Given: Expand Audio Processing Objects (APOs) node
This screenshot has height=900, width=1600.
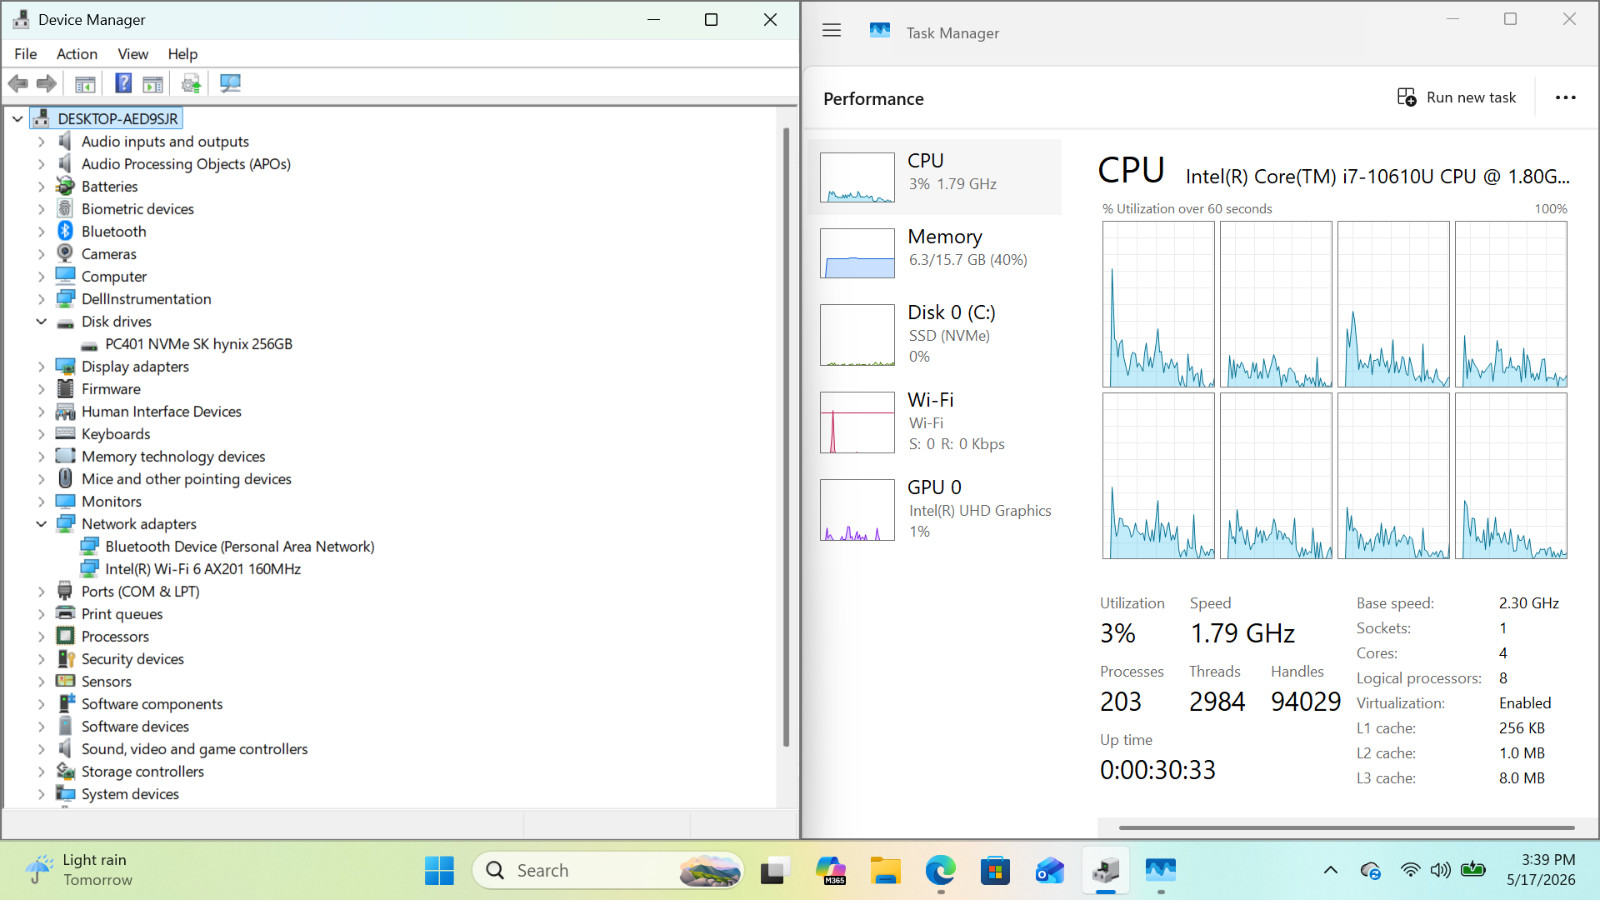Looking at the screenshot, I should click(x=41, y=164).
